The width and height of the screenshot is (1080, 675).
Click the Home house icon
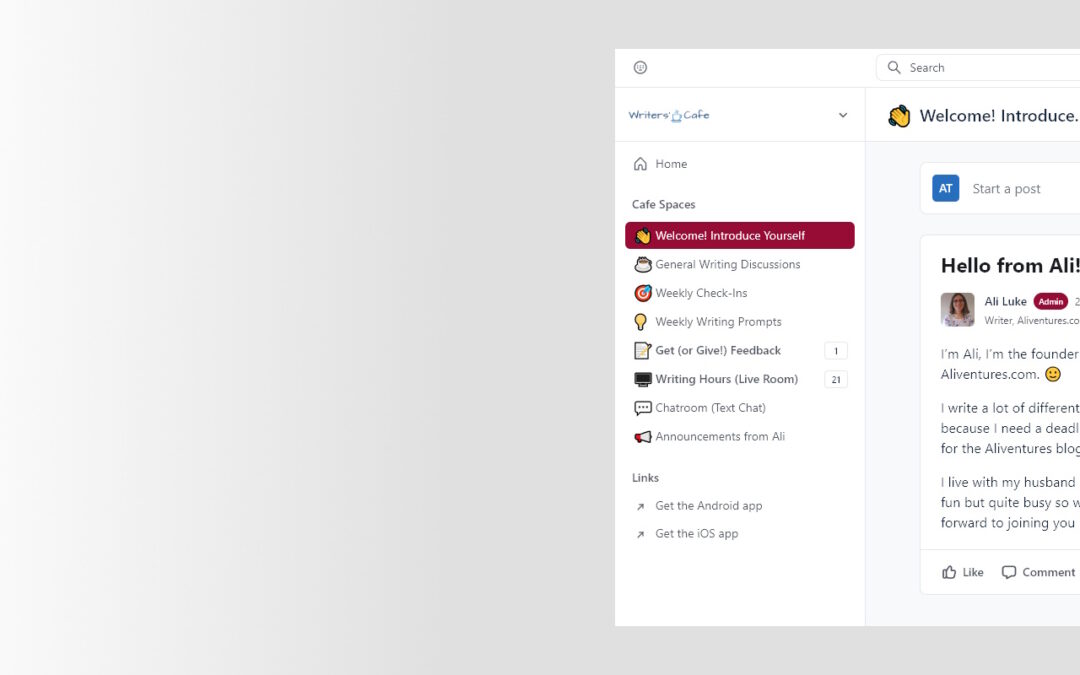(640, 164)
